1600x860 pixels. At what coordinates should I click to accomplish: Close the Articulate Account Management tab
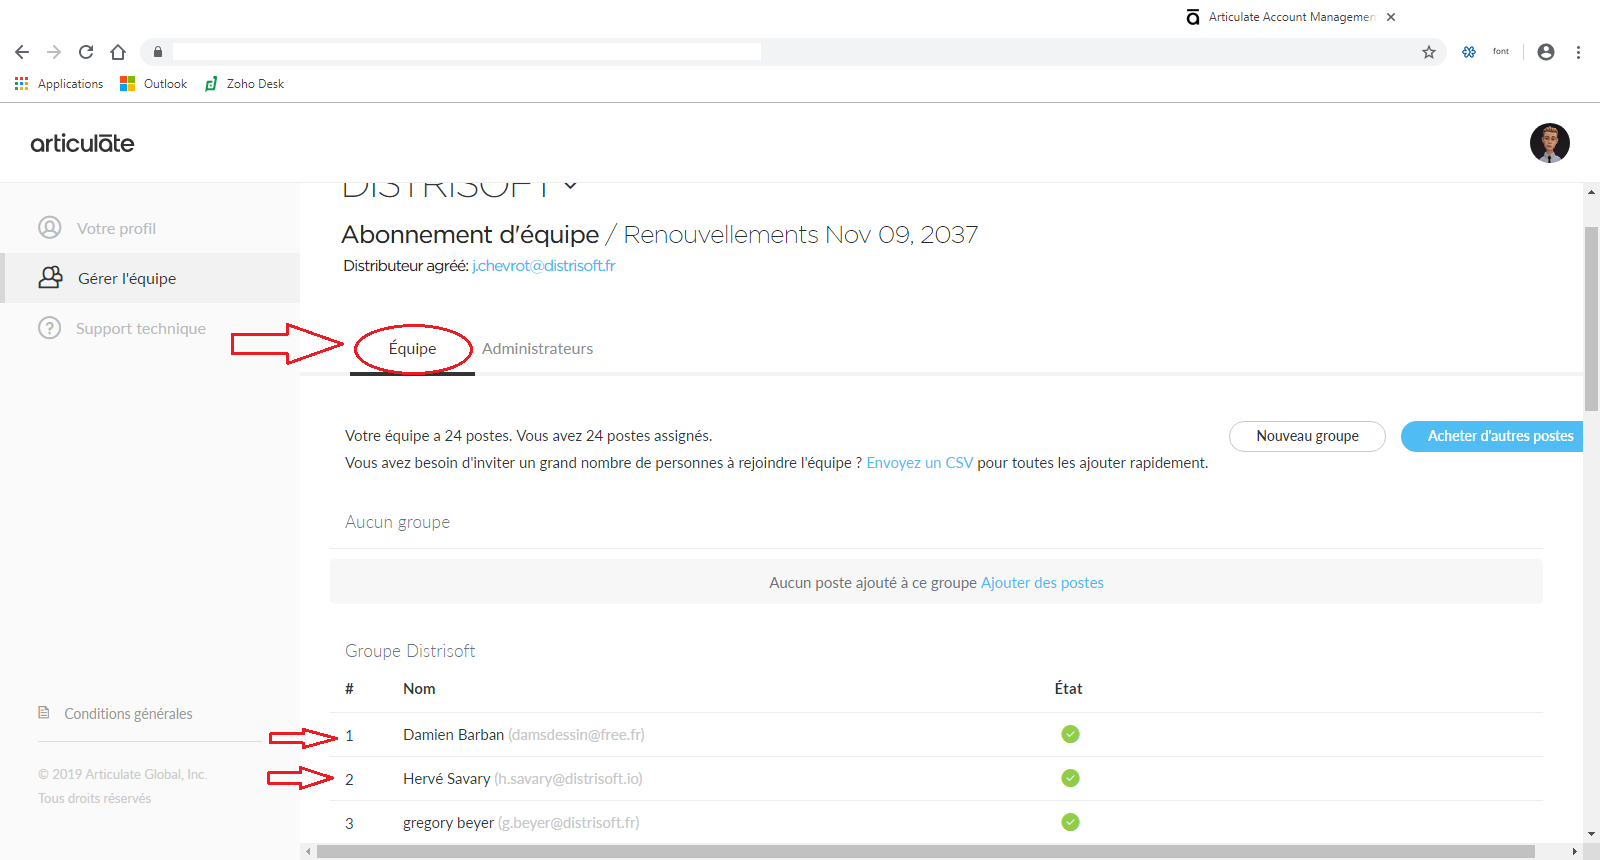[x=1391, y=17]
